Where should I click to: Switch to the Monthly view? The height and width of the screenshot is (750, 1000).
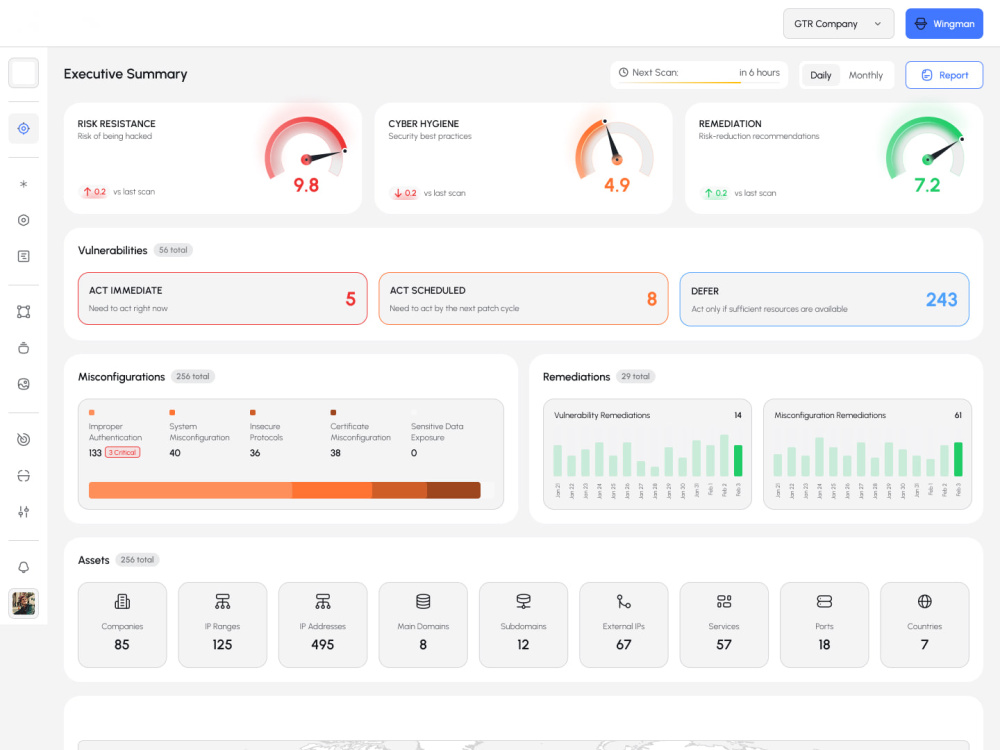[x=865, y=75]
